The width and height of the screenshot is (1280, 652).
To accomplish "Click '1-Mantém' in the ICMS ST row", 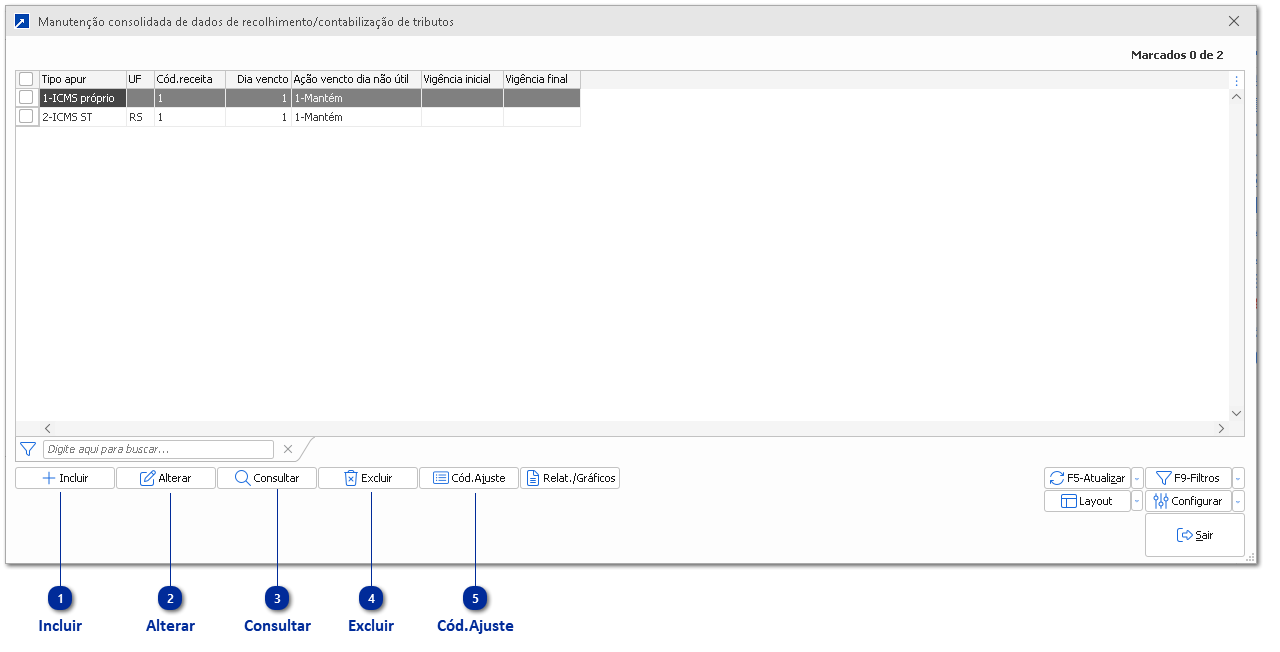I will 356,117.
